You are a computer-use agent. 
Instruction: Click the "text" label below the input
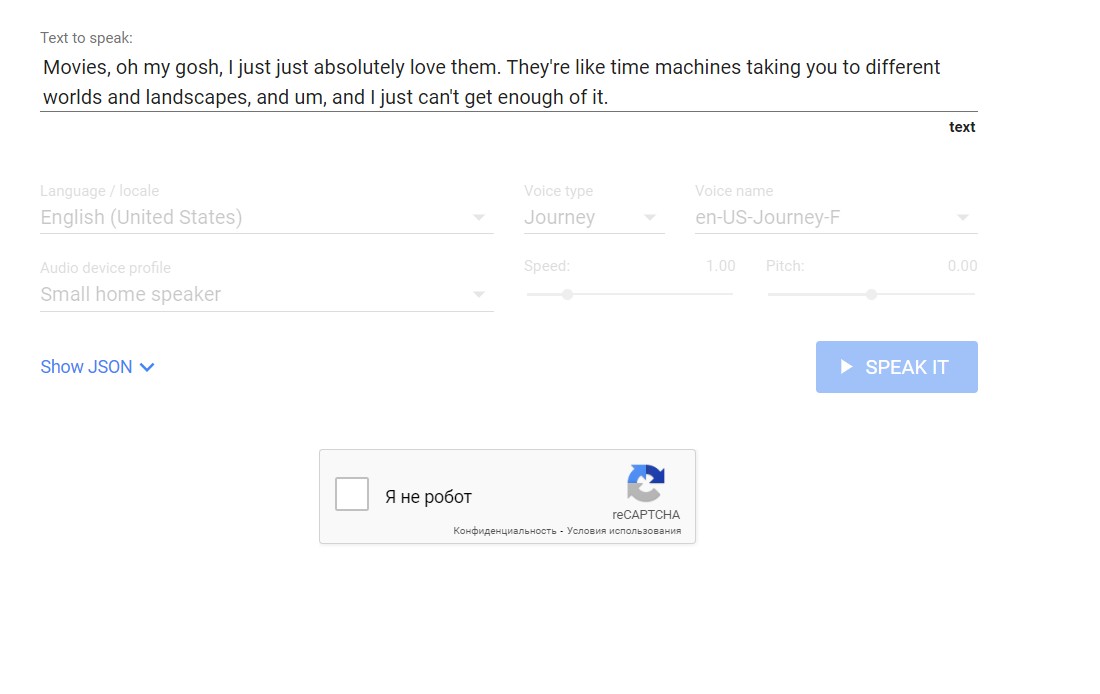[x=962, y=127]
